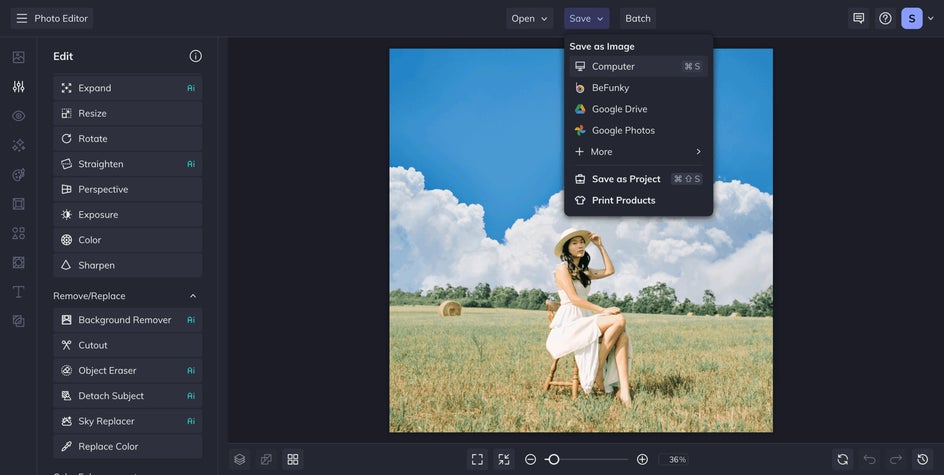Open the Expand AI tool

tap(128, 88)
